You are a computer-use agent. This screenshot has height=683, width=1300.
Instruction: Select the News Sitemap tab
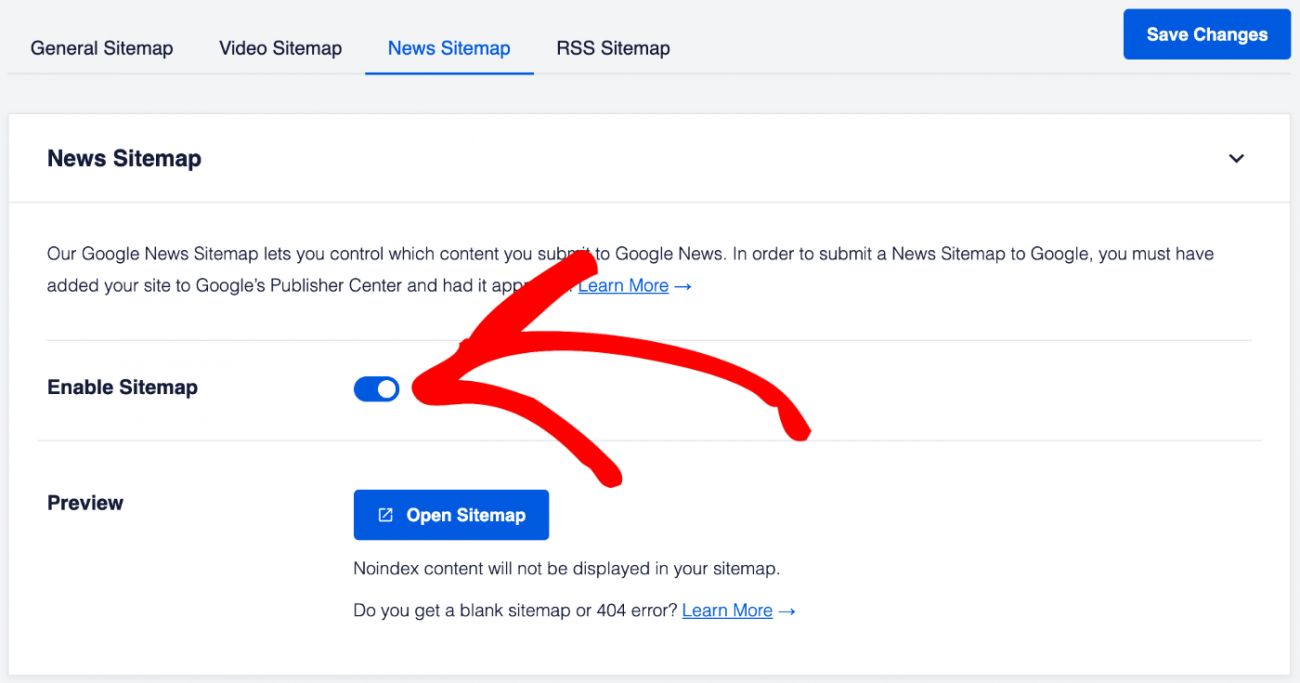point(448,47)
